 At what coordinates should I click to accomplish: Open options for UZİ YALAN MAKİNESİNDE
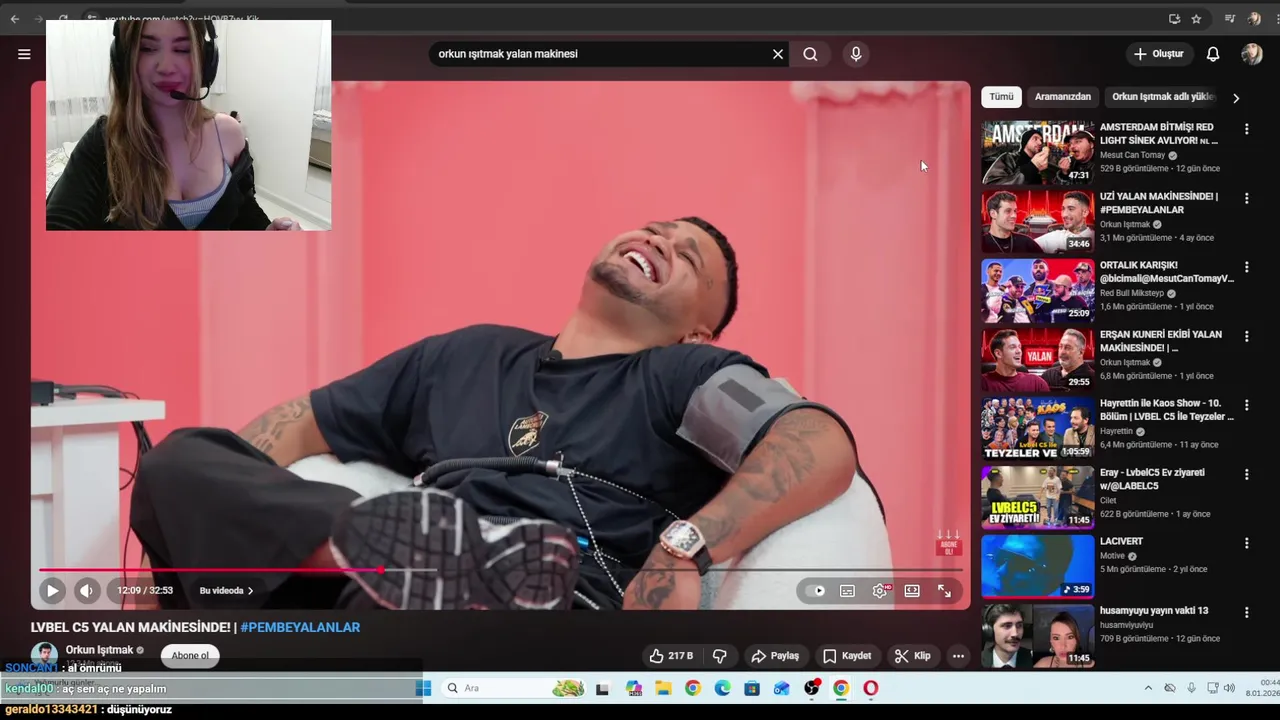point(1246,198)
